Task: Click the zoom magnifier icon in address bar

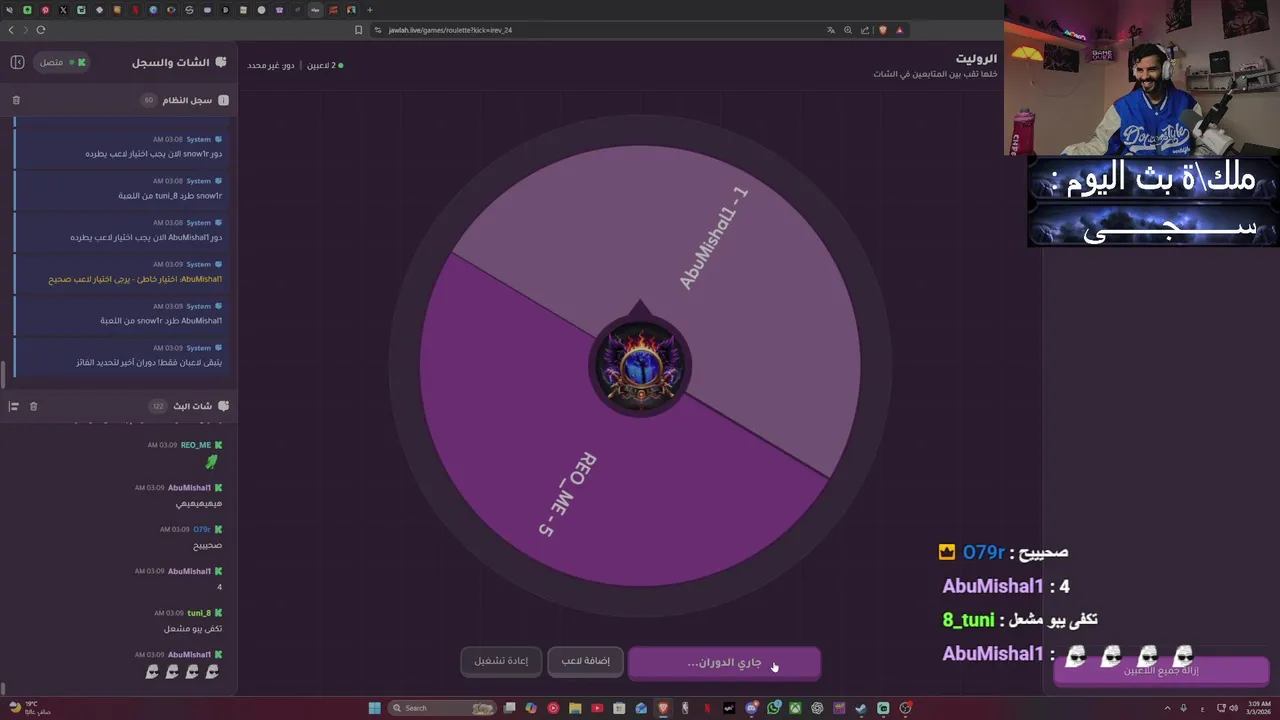Action: (848, 30)
